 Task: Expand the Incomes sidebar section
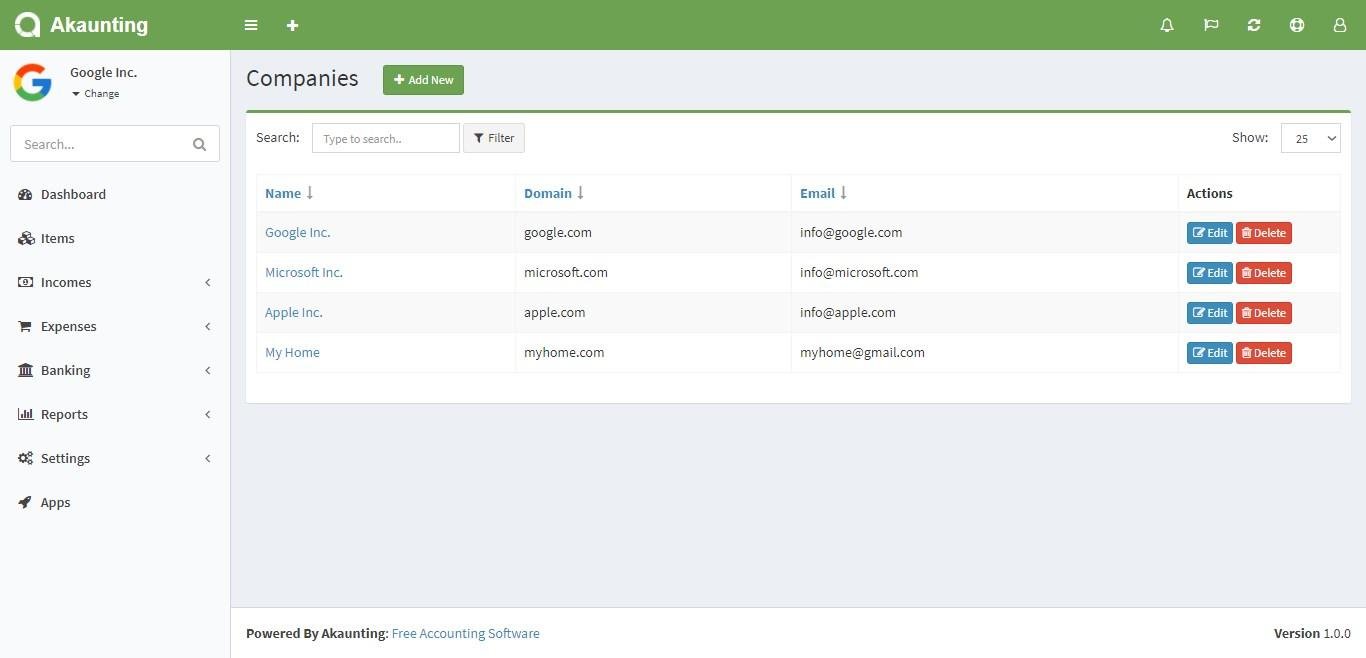point(65,282)
